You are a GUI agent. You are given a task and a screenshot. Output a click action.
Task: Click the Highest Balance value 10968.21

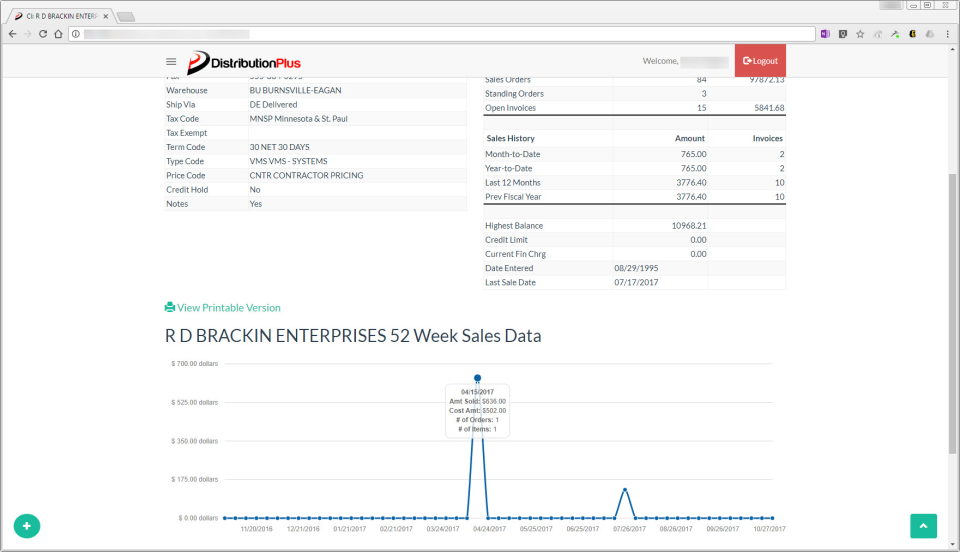689,226
